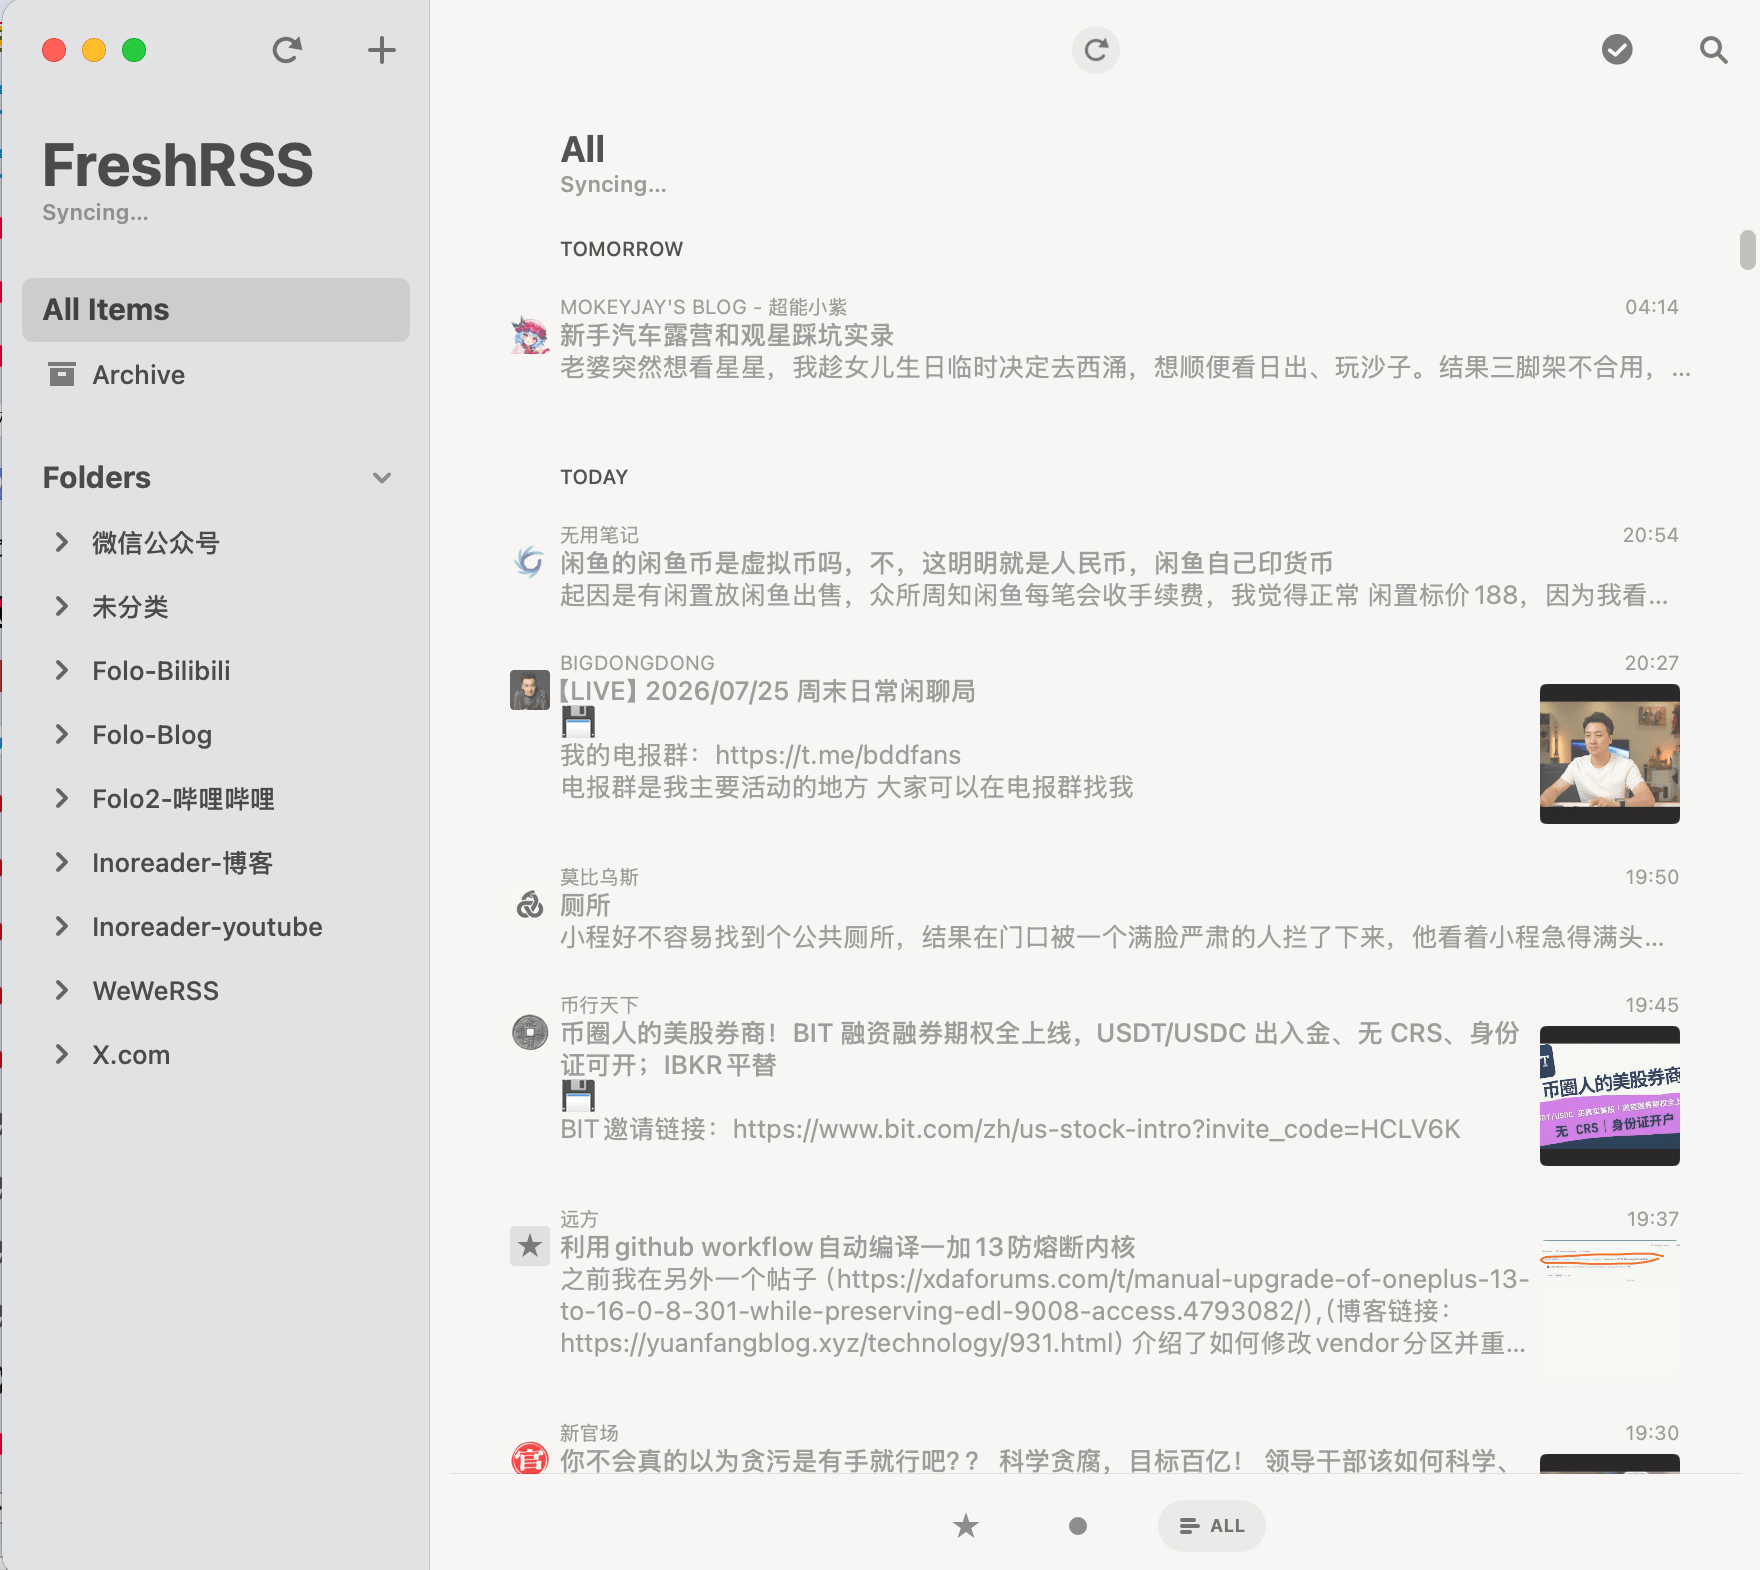Click 币圈人的美股券商 article thumbnail
The height and width of the screenshot is (1570, 1760).
point(1610,1096)
